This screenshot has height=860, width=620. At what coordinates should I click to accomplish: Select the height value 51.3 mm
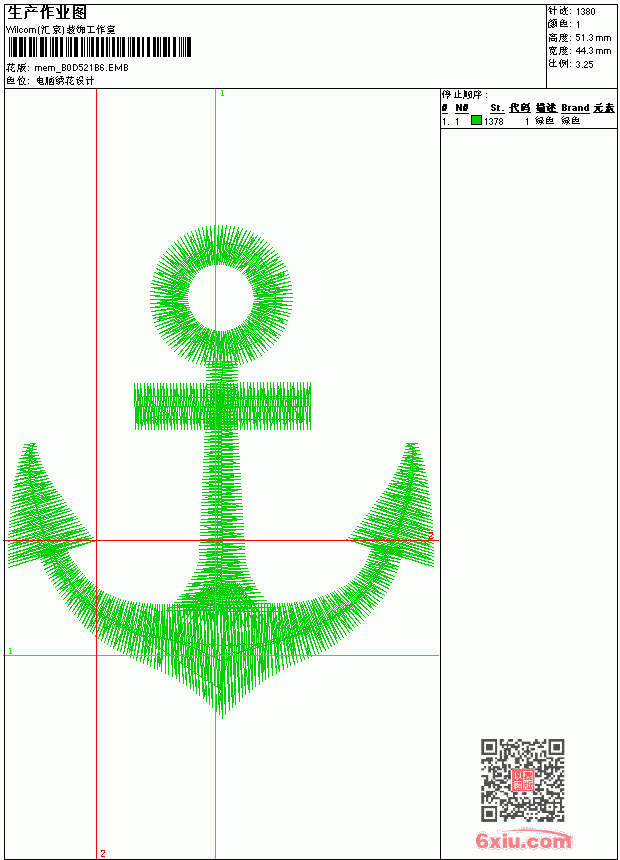(x=593, y=38)
